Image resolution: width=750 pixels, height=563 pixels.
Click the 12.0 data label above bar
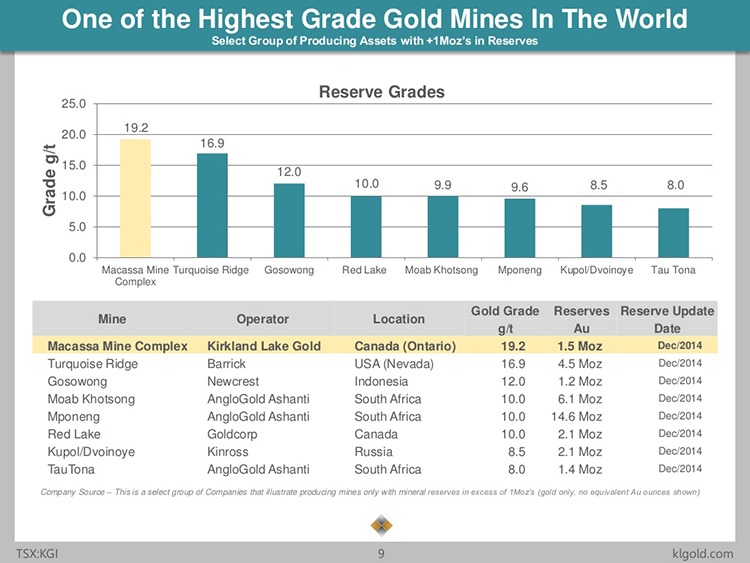(289, 172)
